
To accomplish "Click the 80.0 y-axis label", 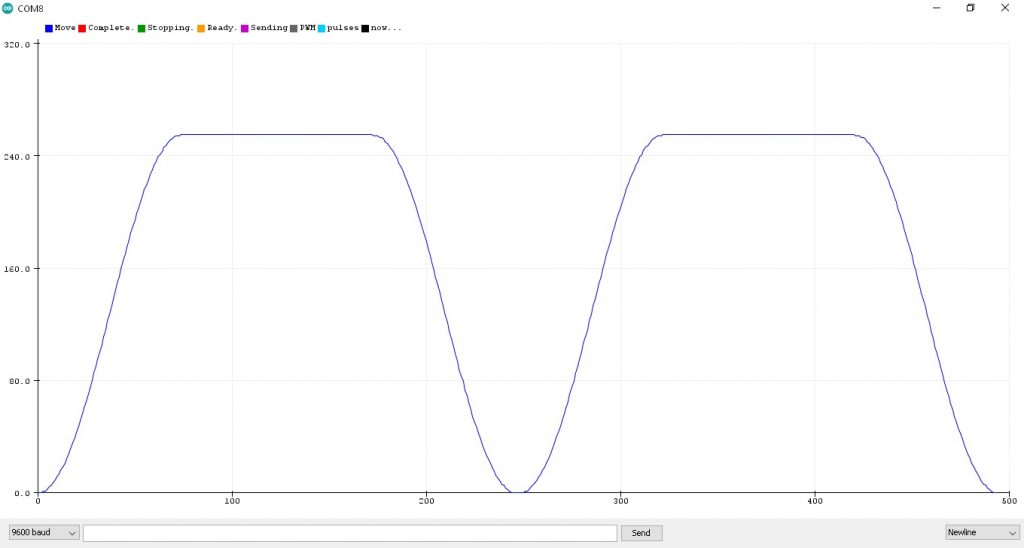I will pyautogui.click(x=20, y=381).
